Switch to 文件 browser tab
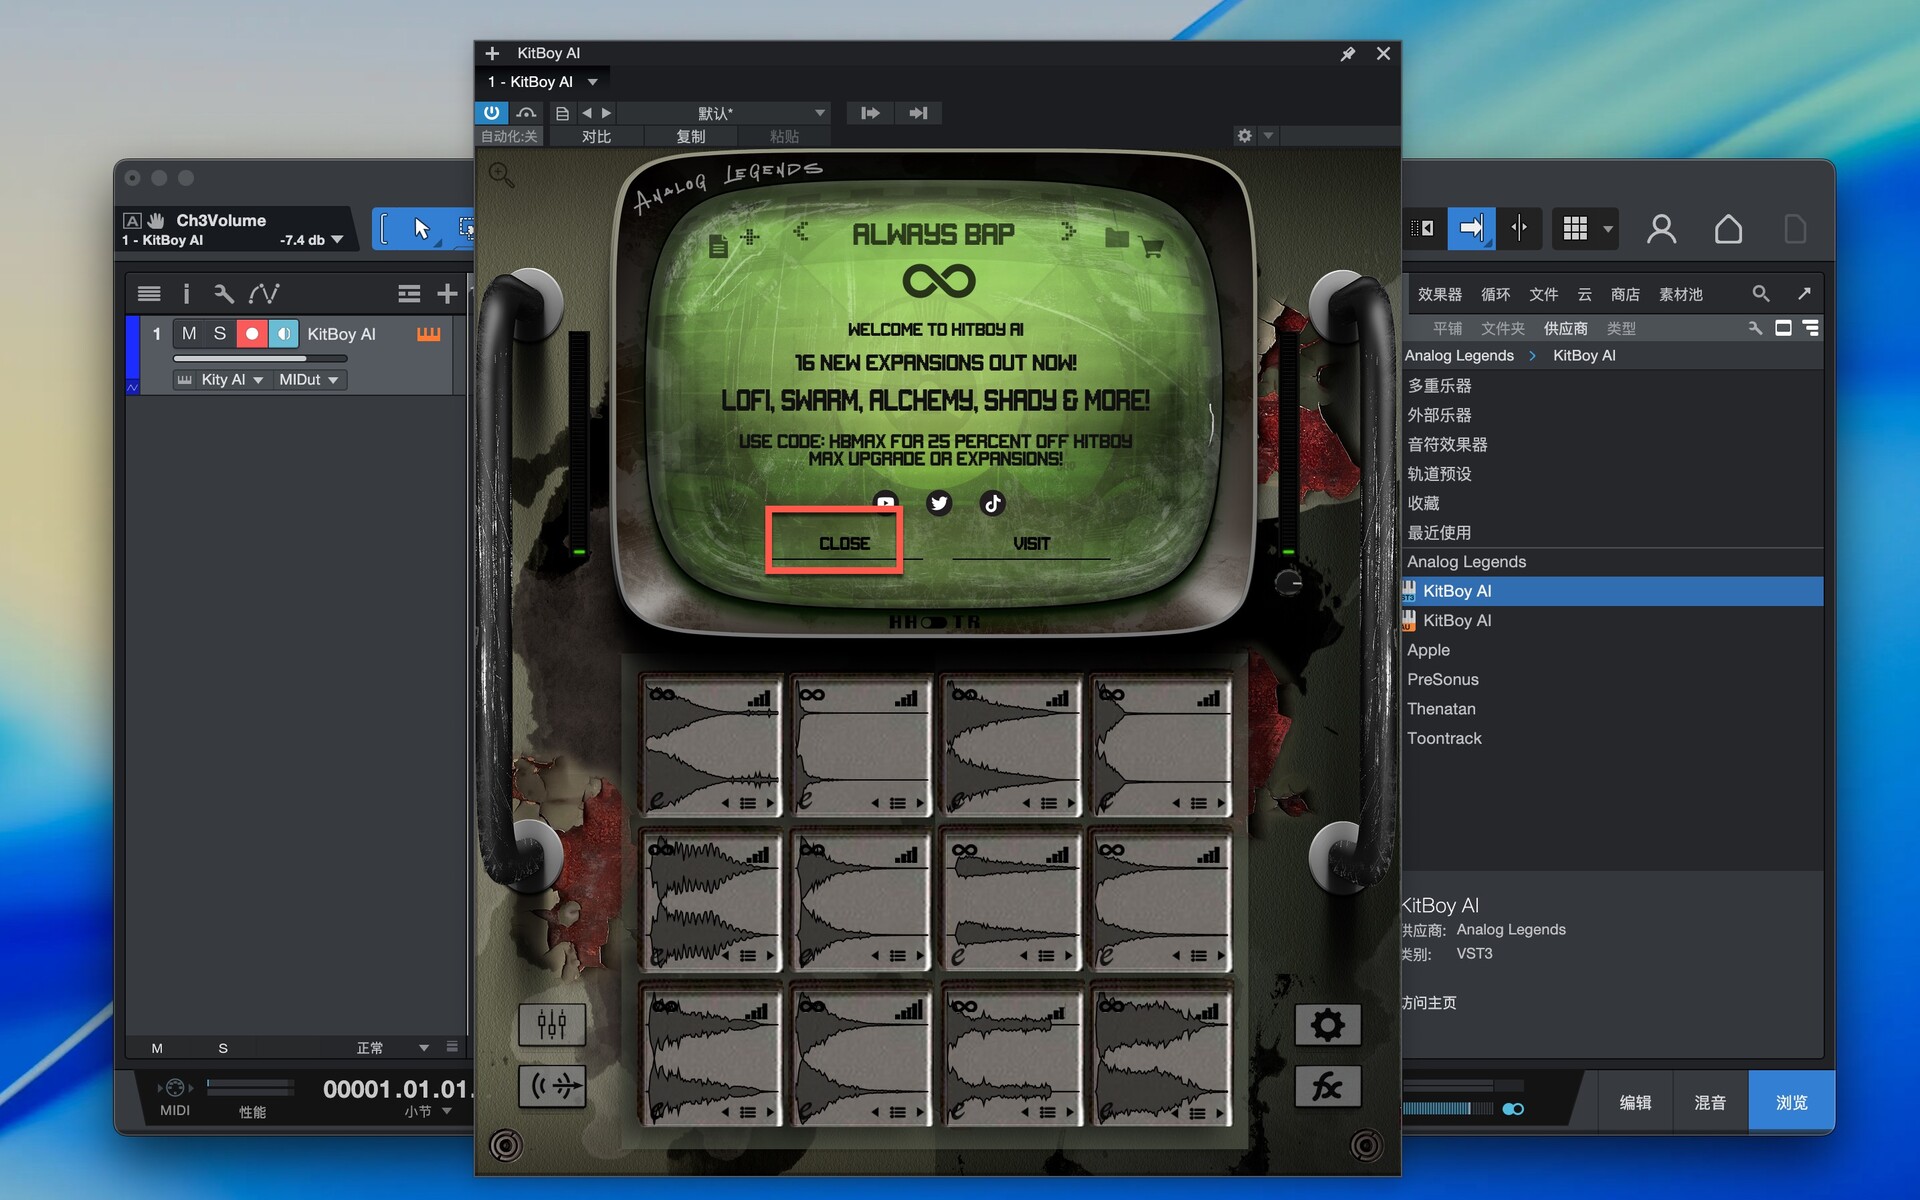The height and width of the screenshot is (1200, 1920). tap(1543, 294)
